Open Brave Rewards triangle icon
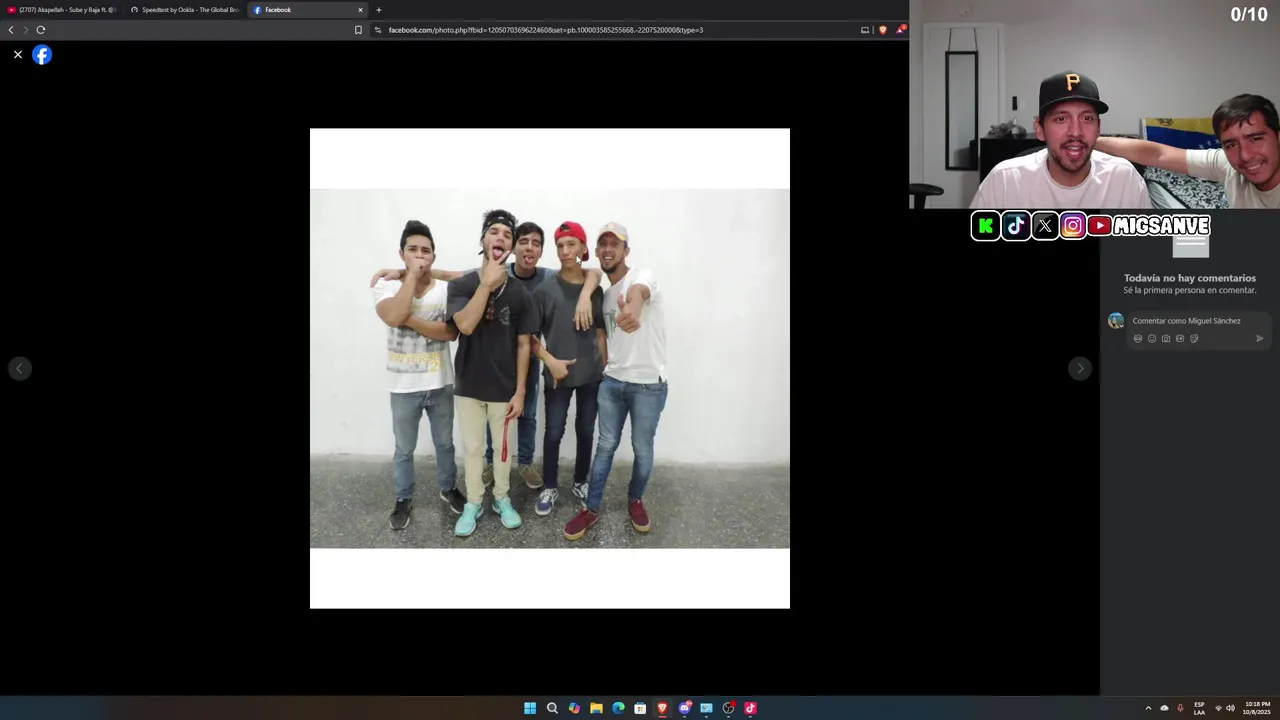The height and width of the screenshot is (720, 1280). pyautogui.click(x=900, y=30)
